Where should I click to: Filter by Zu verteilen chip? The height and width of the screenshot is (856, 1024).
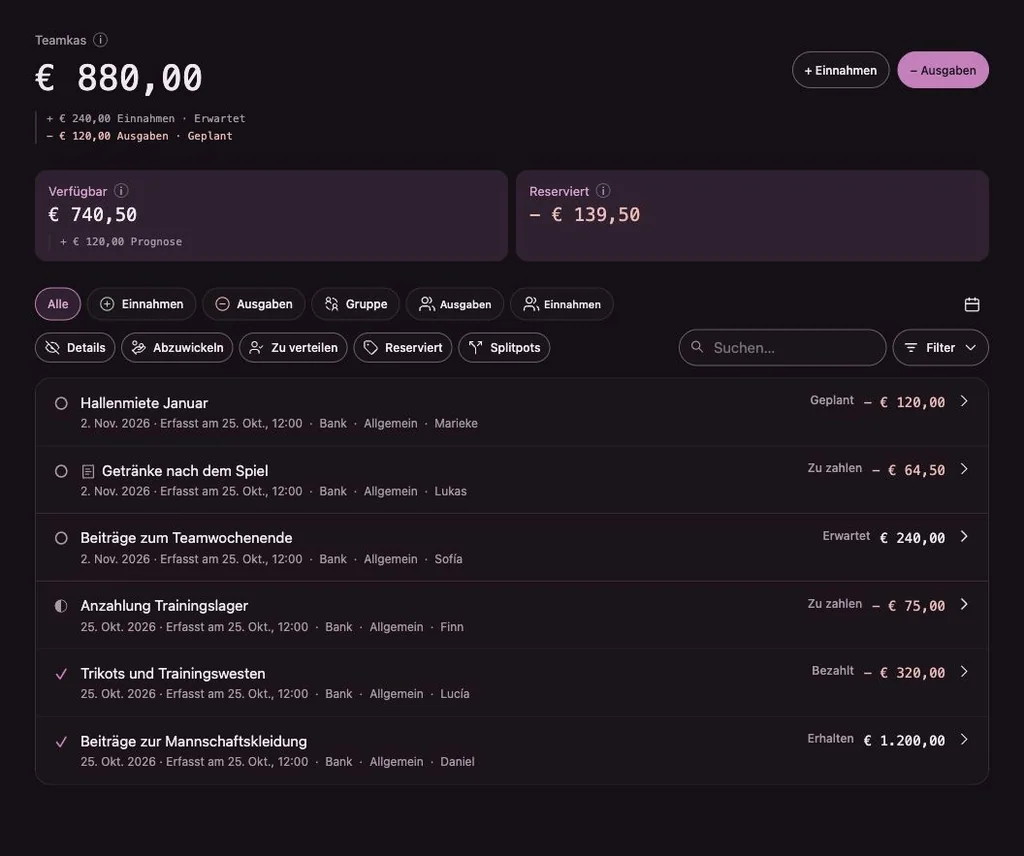click(293, 347)
